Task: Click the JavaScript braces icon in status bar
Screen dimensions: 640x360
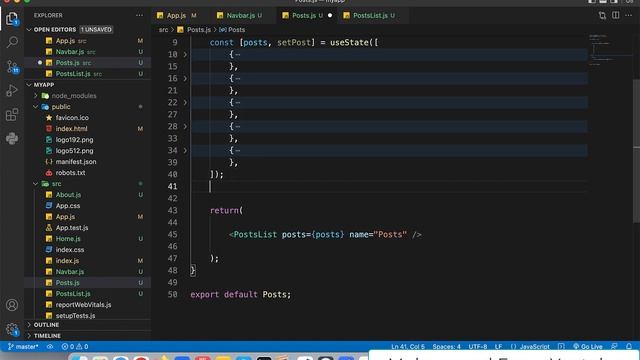Action: coord(513,347)
